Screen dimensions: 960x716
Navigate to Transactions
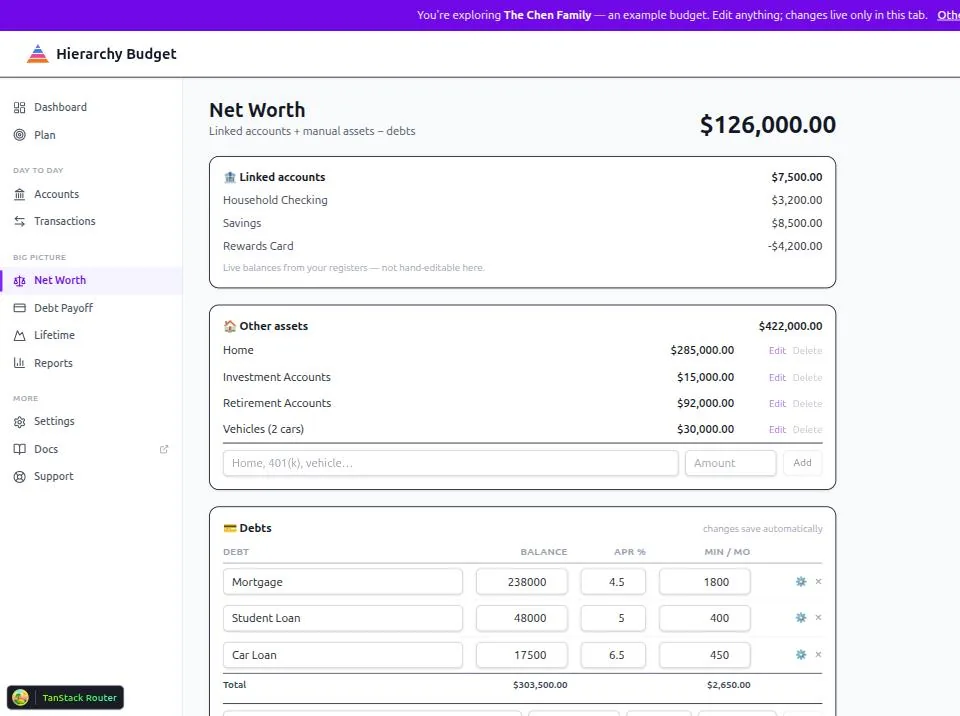(65, 221)
